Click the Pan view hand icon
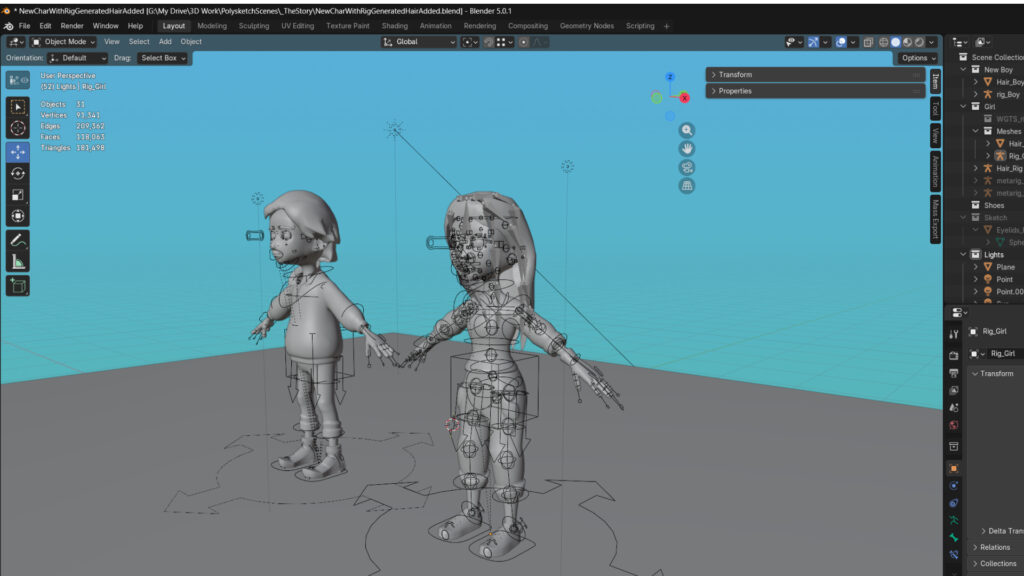Viewport: 1024px width, 576px height. point(687,148)
